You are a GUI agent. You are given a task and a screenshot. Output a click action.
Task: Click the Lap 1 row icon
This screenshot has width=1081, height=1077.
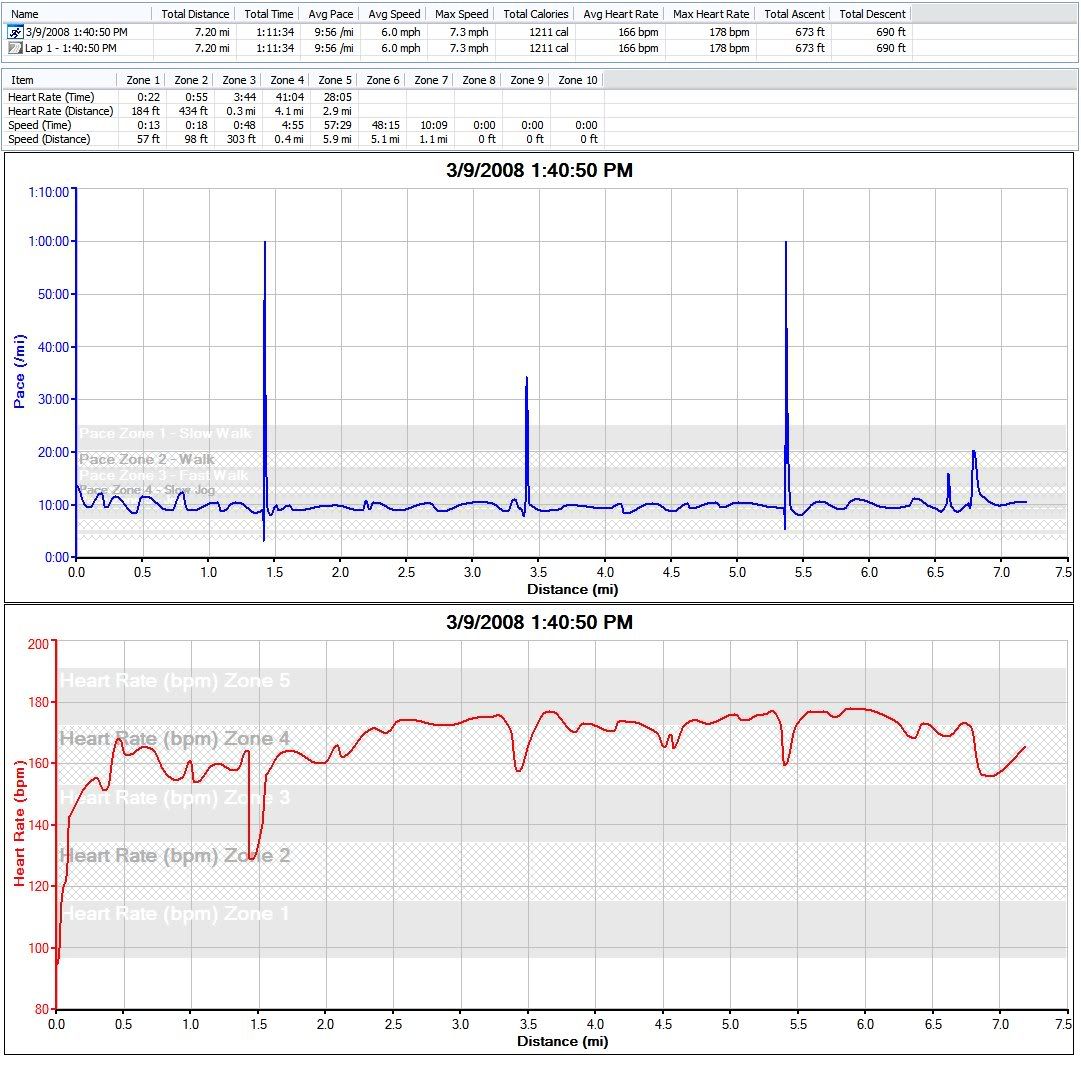[x=15, y=47]
